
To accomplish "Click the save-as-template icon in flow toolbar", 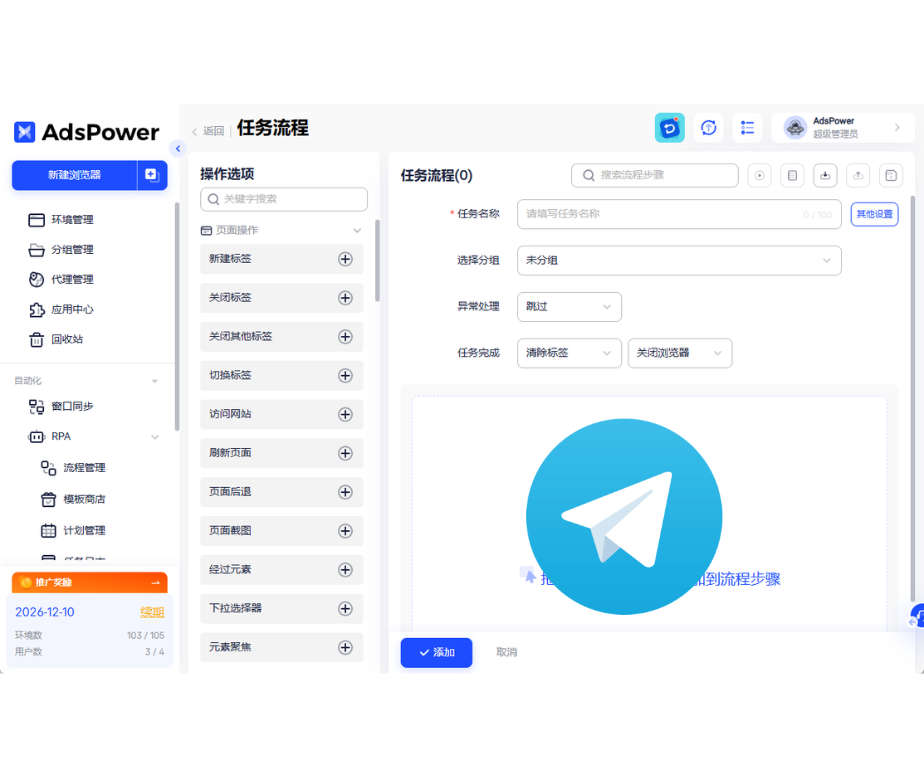I will 891,175.
